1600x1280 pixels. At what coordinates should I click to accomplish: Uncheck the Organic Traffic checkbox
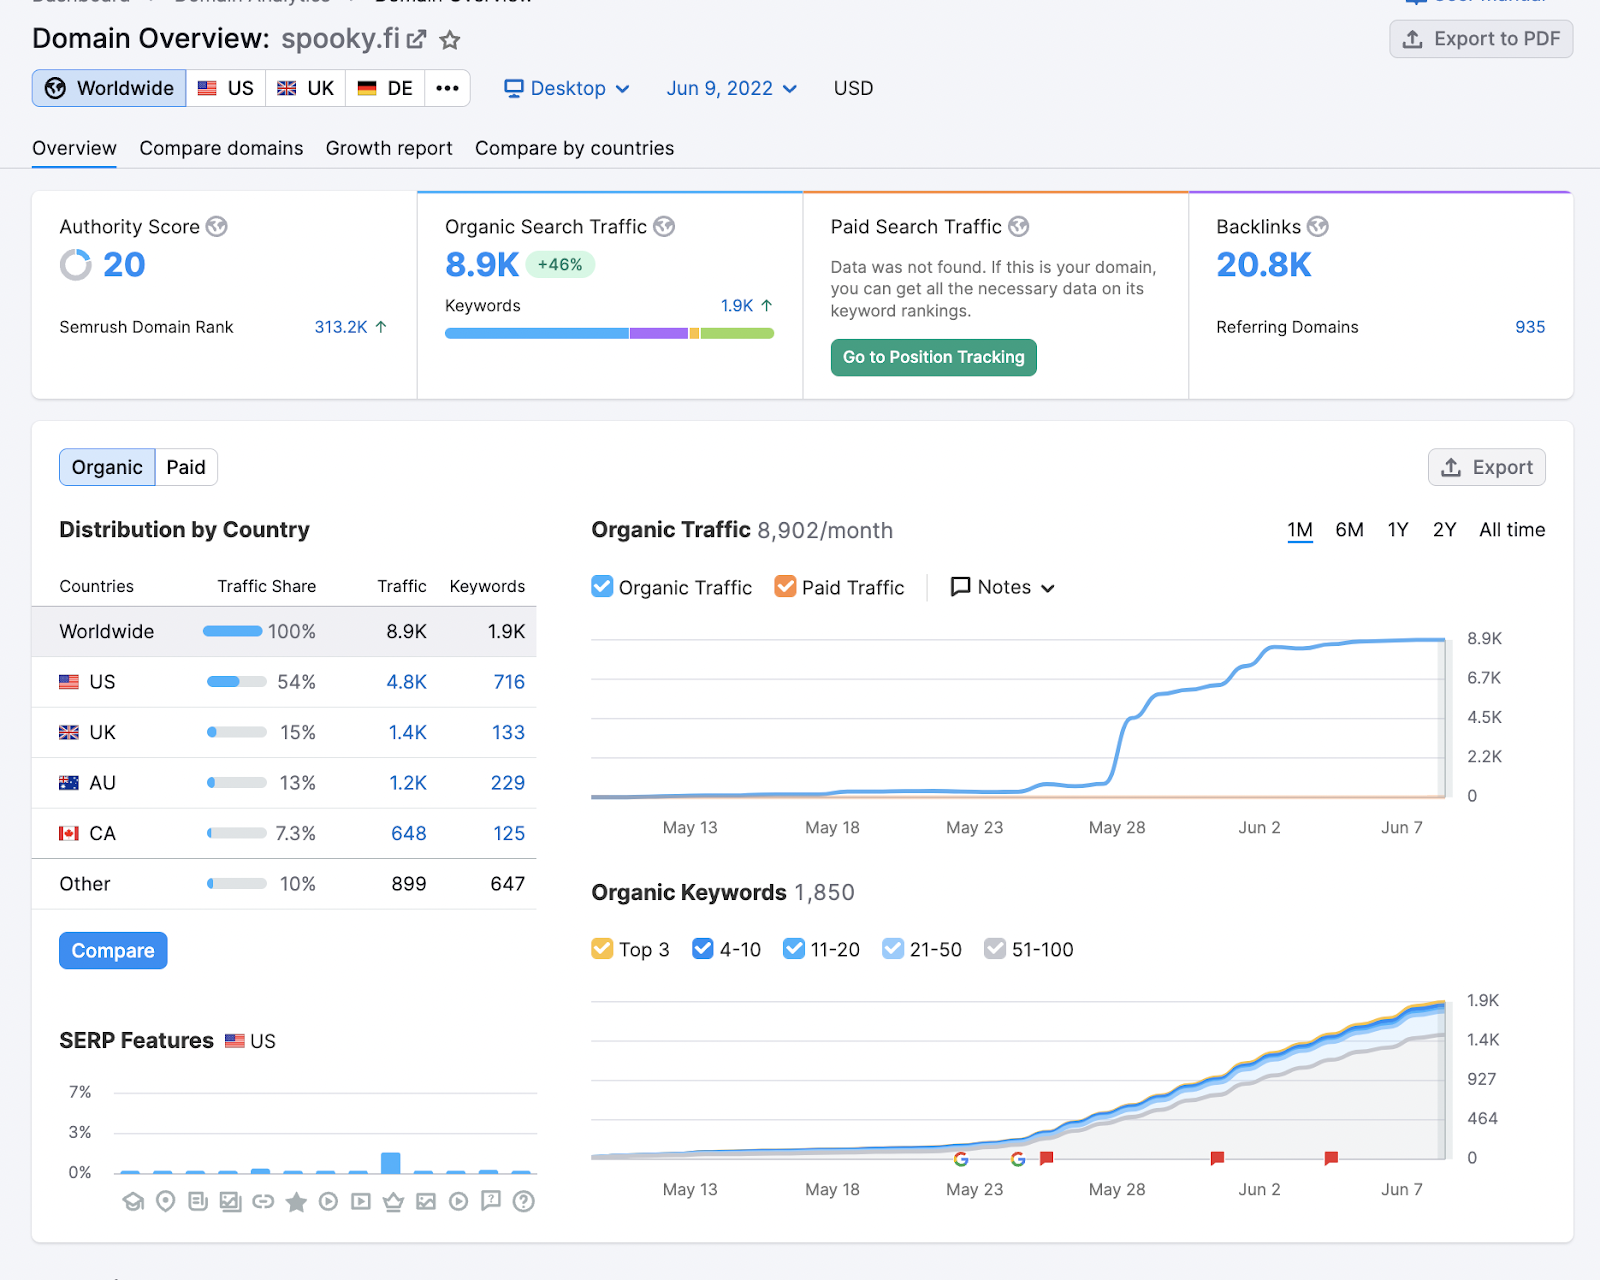pos(602,586)
